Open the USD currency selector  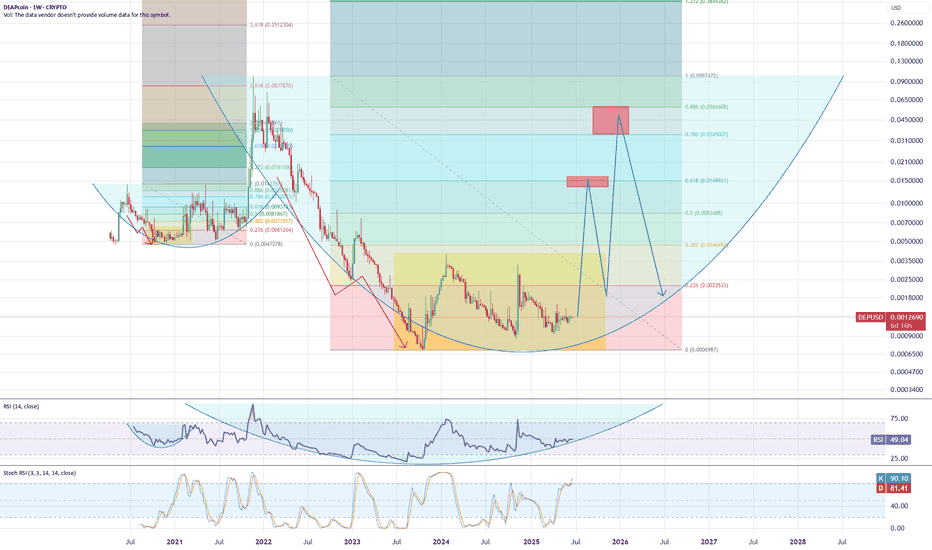click(x=896, y=8)
